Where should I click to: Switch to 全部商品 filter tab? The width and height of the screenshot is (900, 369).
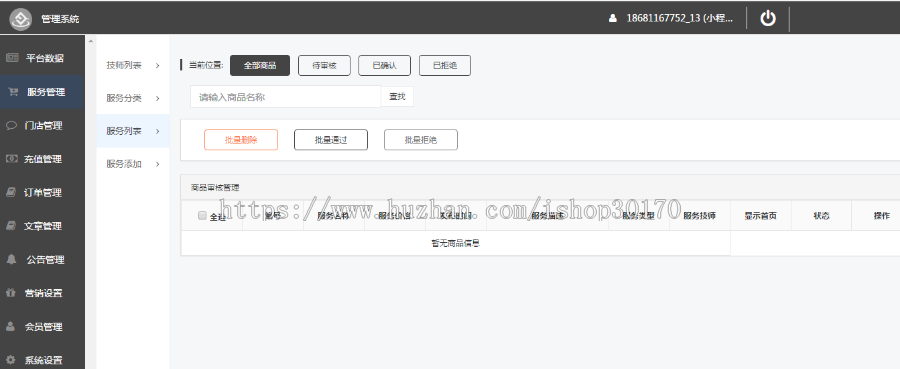coord(260,65)
